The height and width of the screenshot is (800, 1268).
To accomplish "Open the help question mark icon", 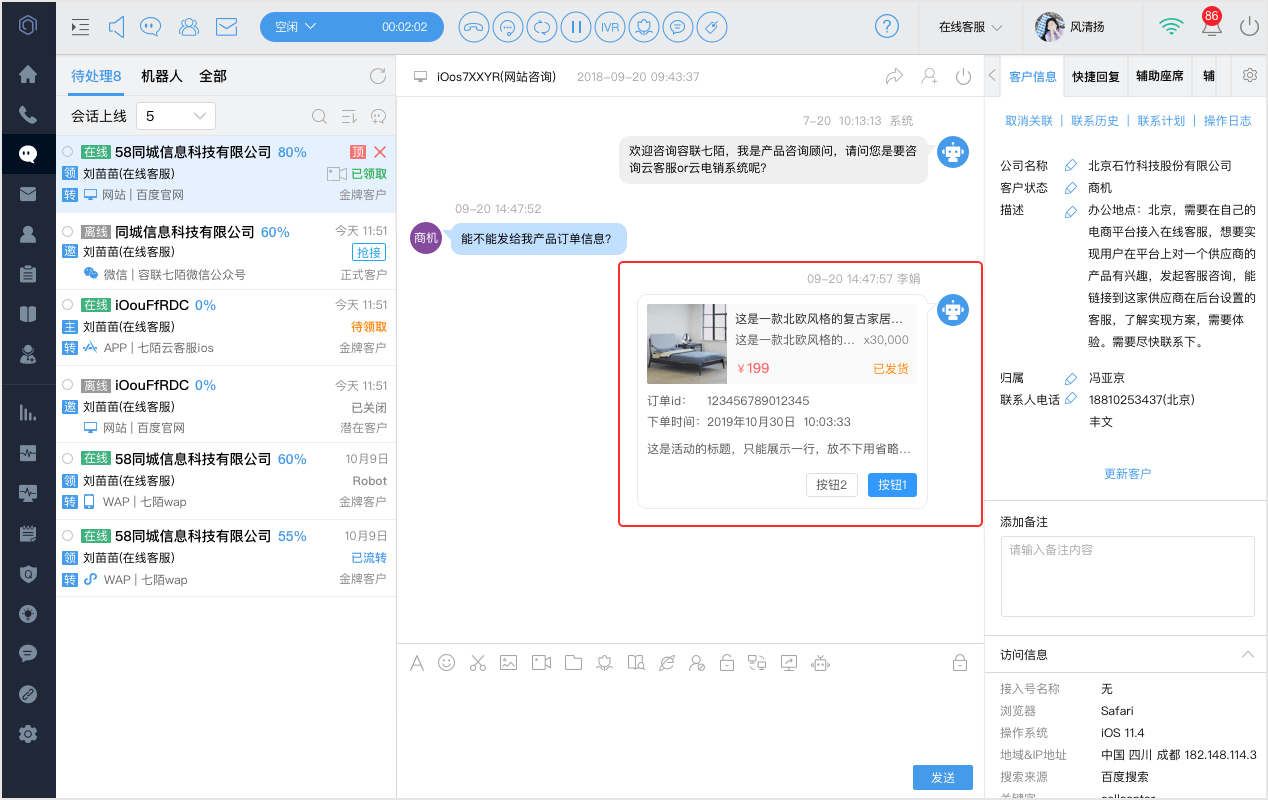I will click(887, 27).
